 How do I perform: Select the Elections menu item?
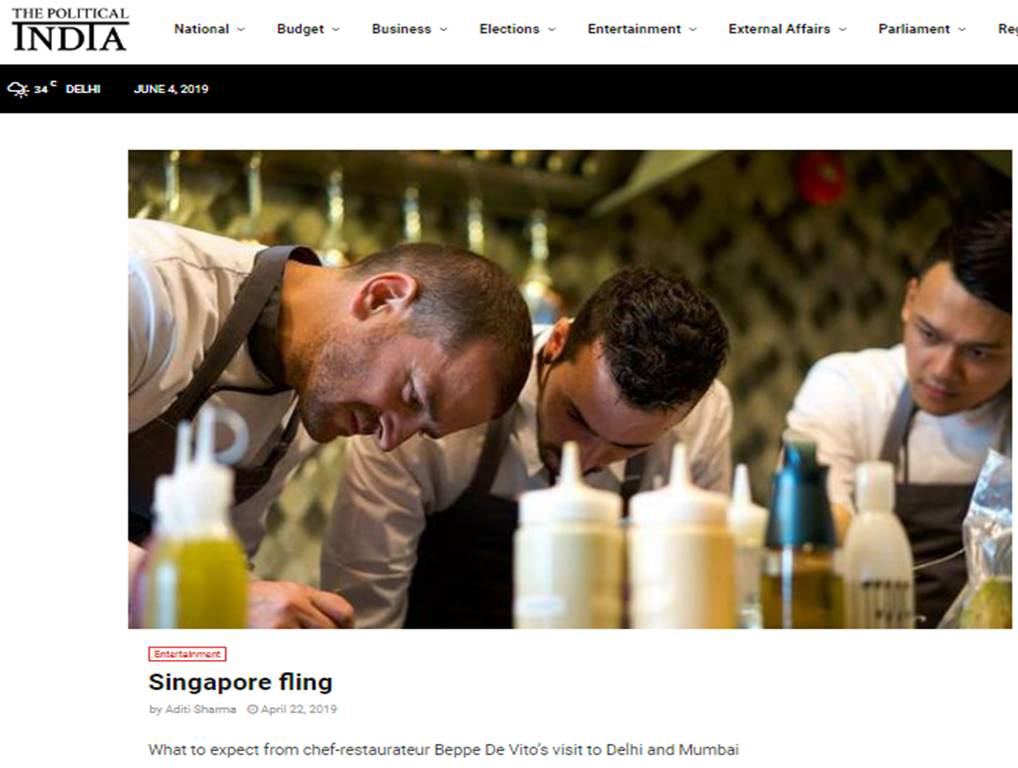(x=509, y=29)
